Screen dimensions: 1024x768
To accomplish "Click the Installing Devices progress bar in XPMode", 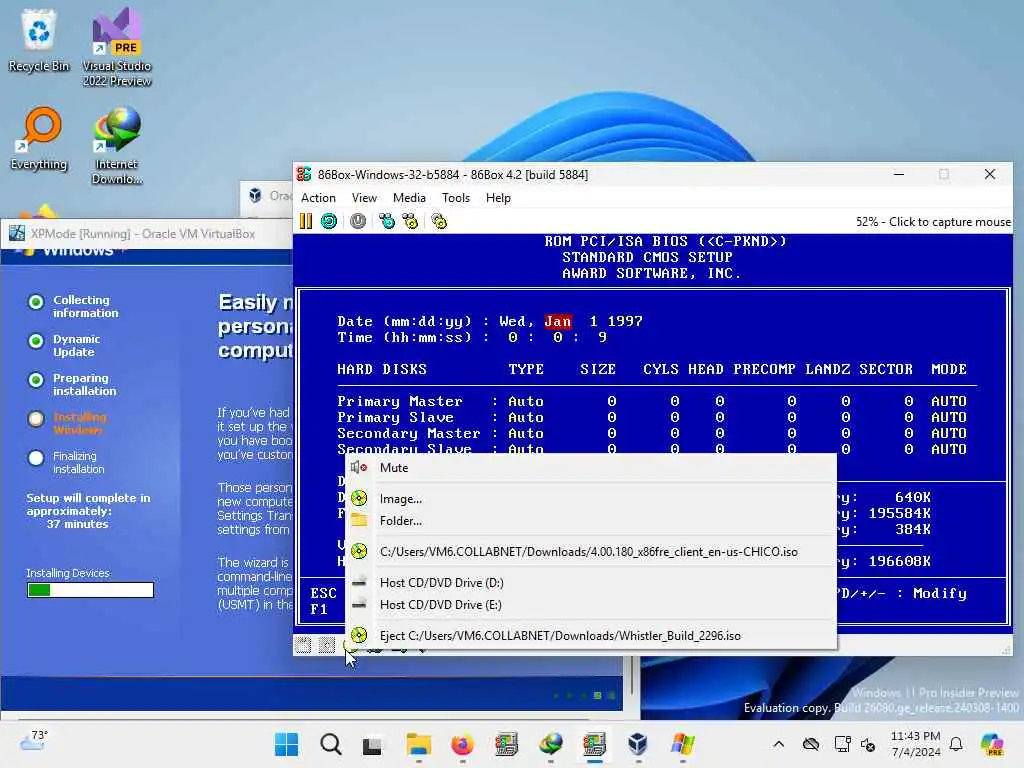I will [x=90, y=590].
